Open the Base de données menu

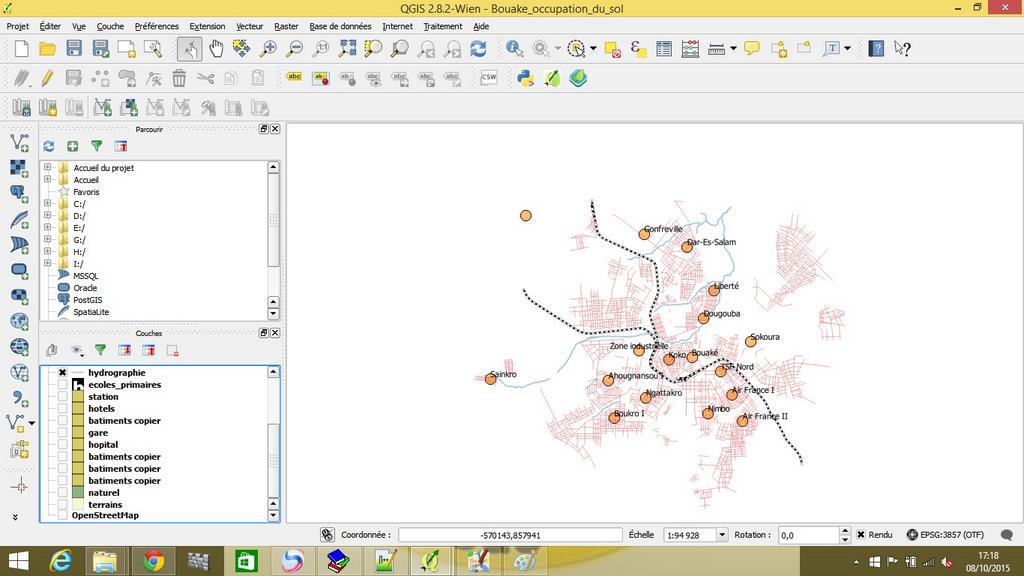340,26
